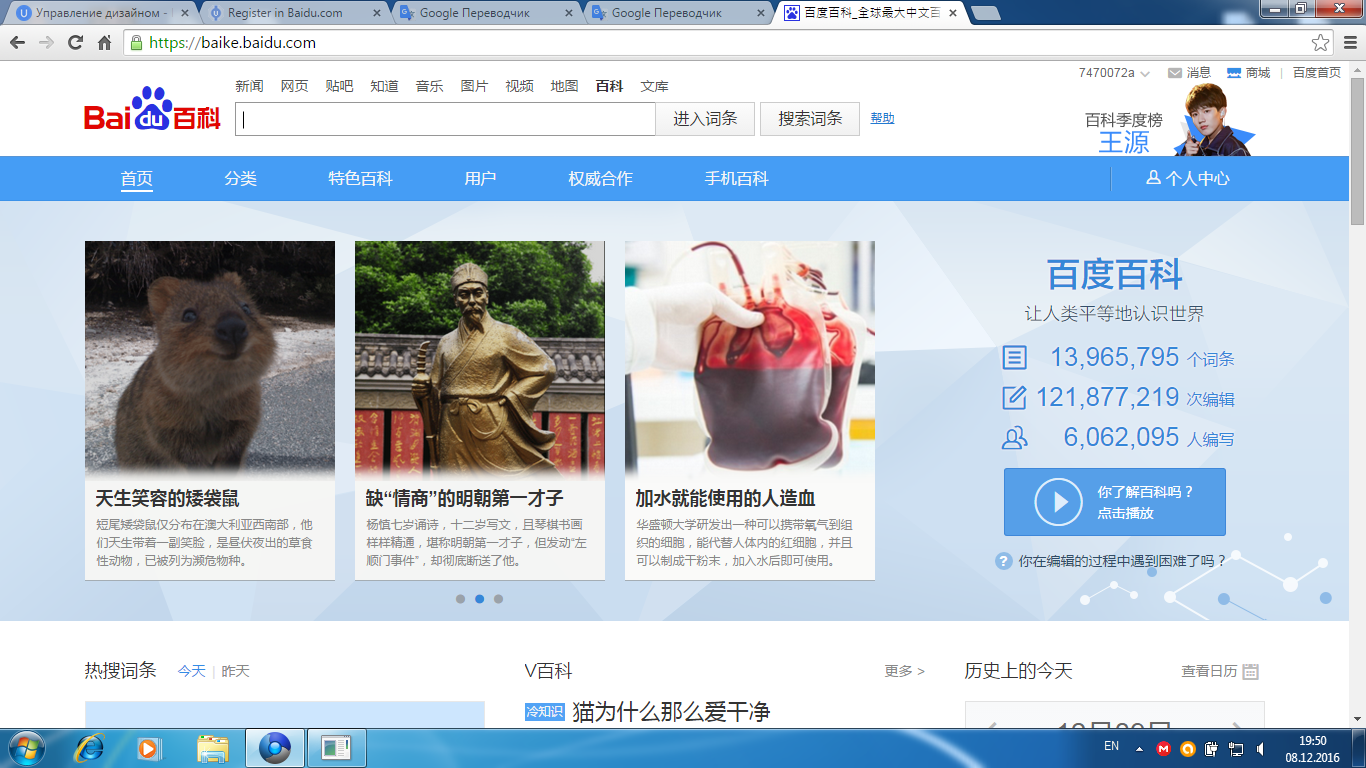Open the 贴吧 link in top bar
1366x768 pixels.
pyautogui.click(x=339, y=86)
